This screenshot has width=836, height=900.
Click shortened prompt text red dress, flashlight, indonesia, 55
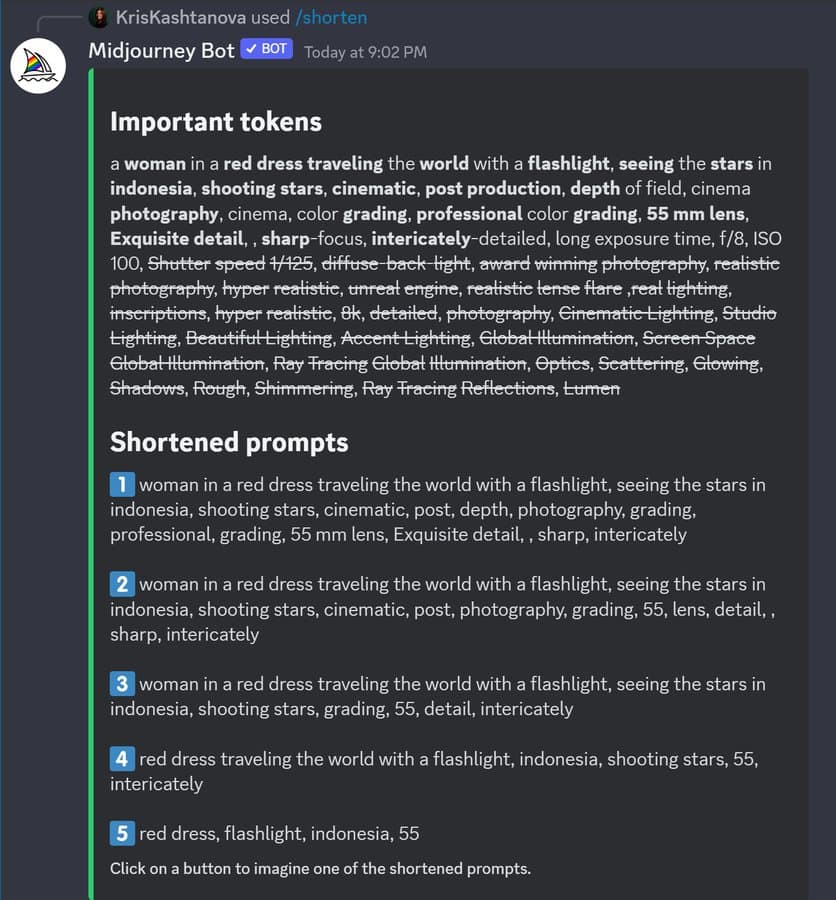tap(279, 833)
